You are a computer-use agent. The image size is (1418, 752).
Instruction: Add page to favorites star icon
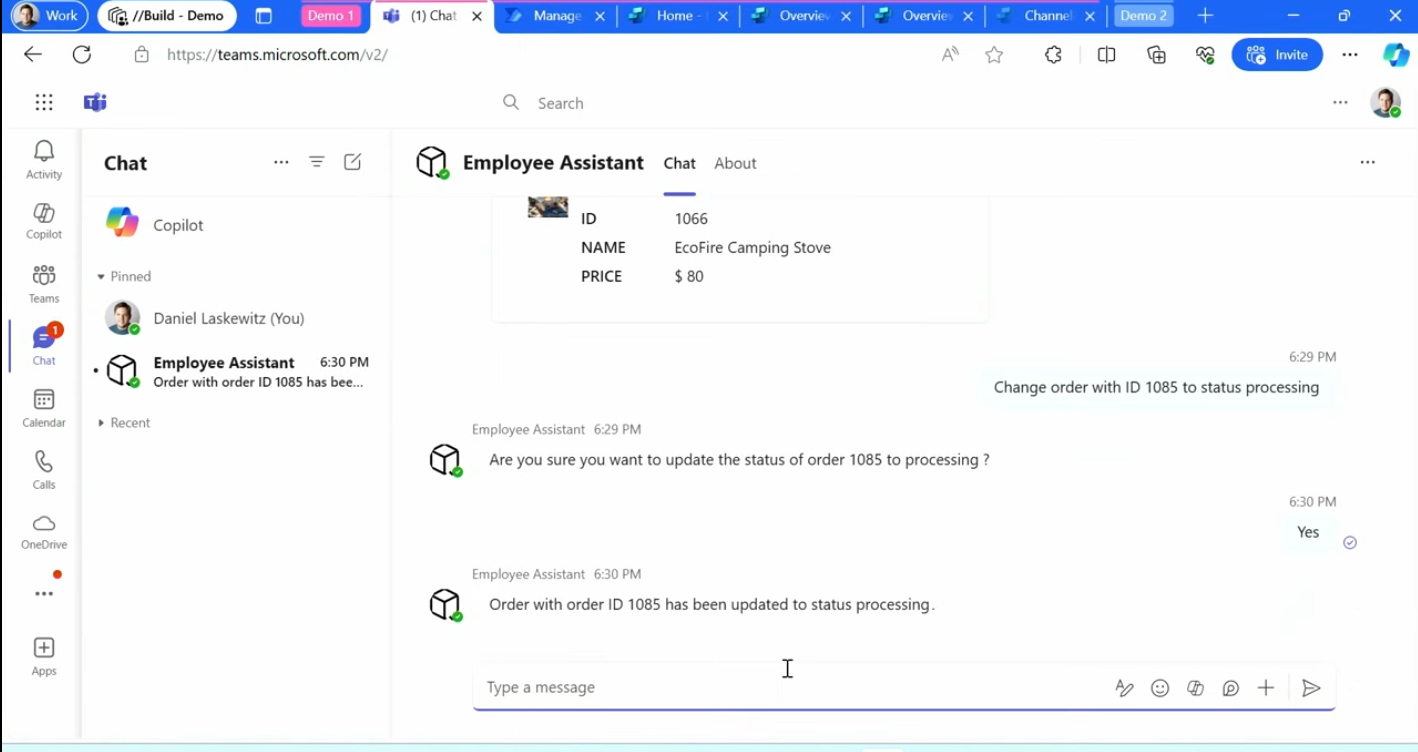click(x=994, y=55)
